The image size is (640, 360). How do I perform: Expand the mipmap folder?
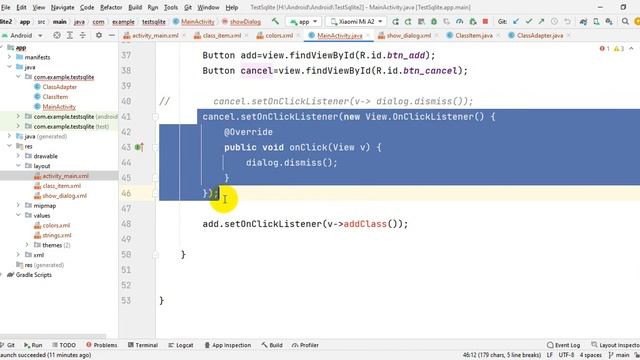pyautogui.click(x=18, y=205)
